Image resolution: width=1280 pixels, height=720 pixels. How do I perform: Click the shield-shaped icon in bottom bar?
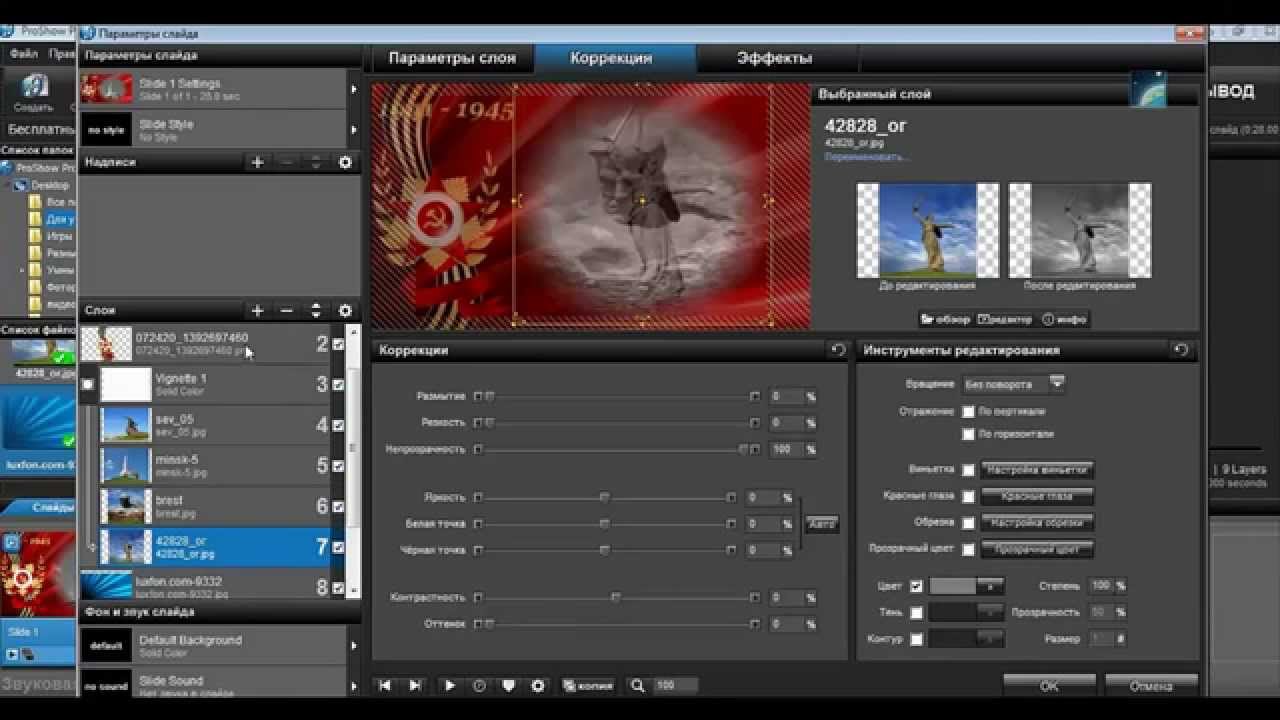point(508,686)
